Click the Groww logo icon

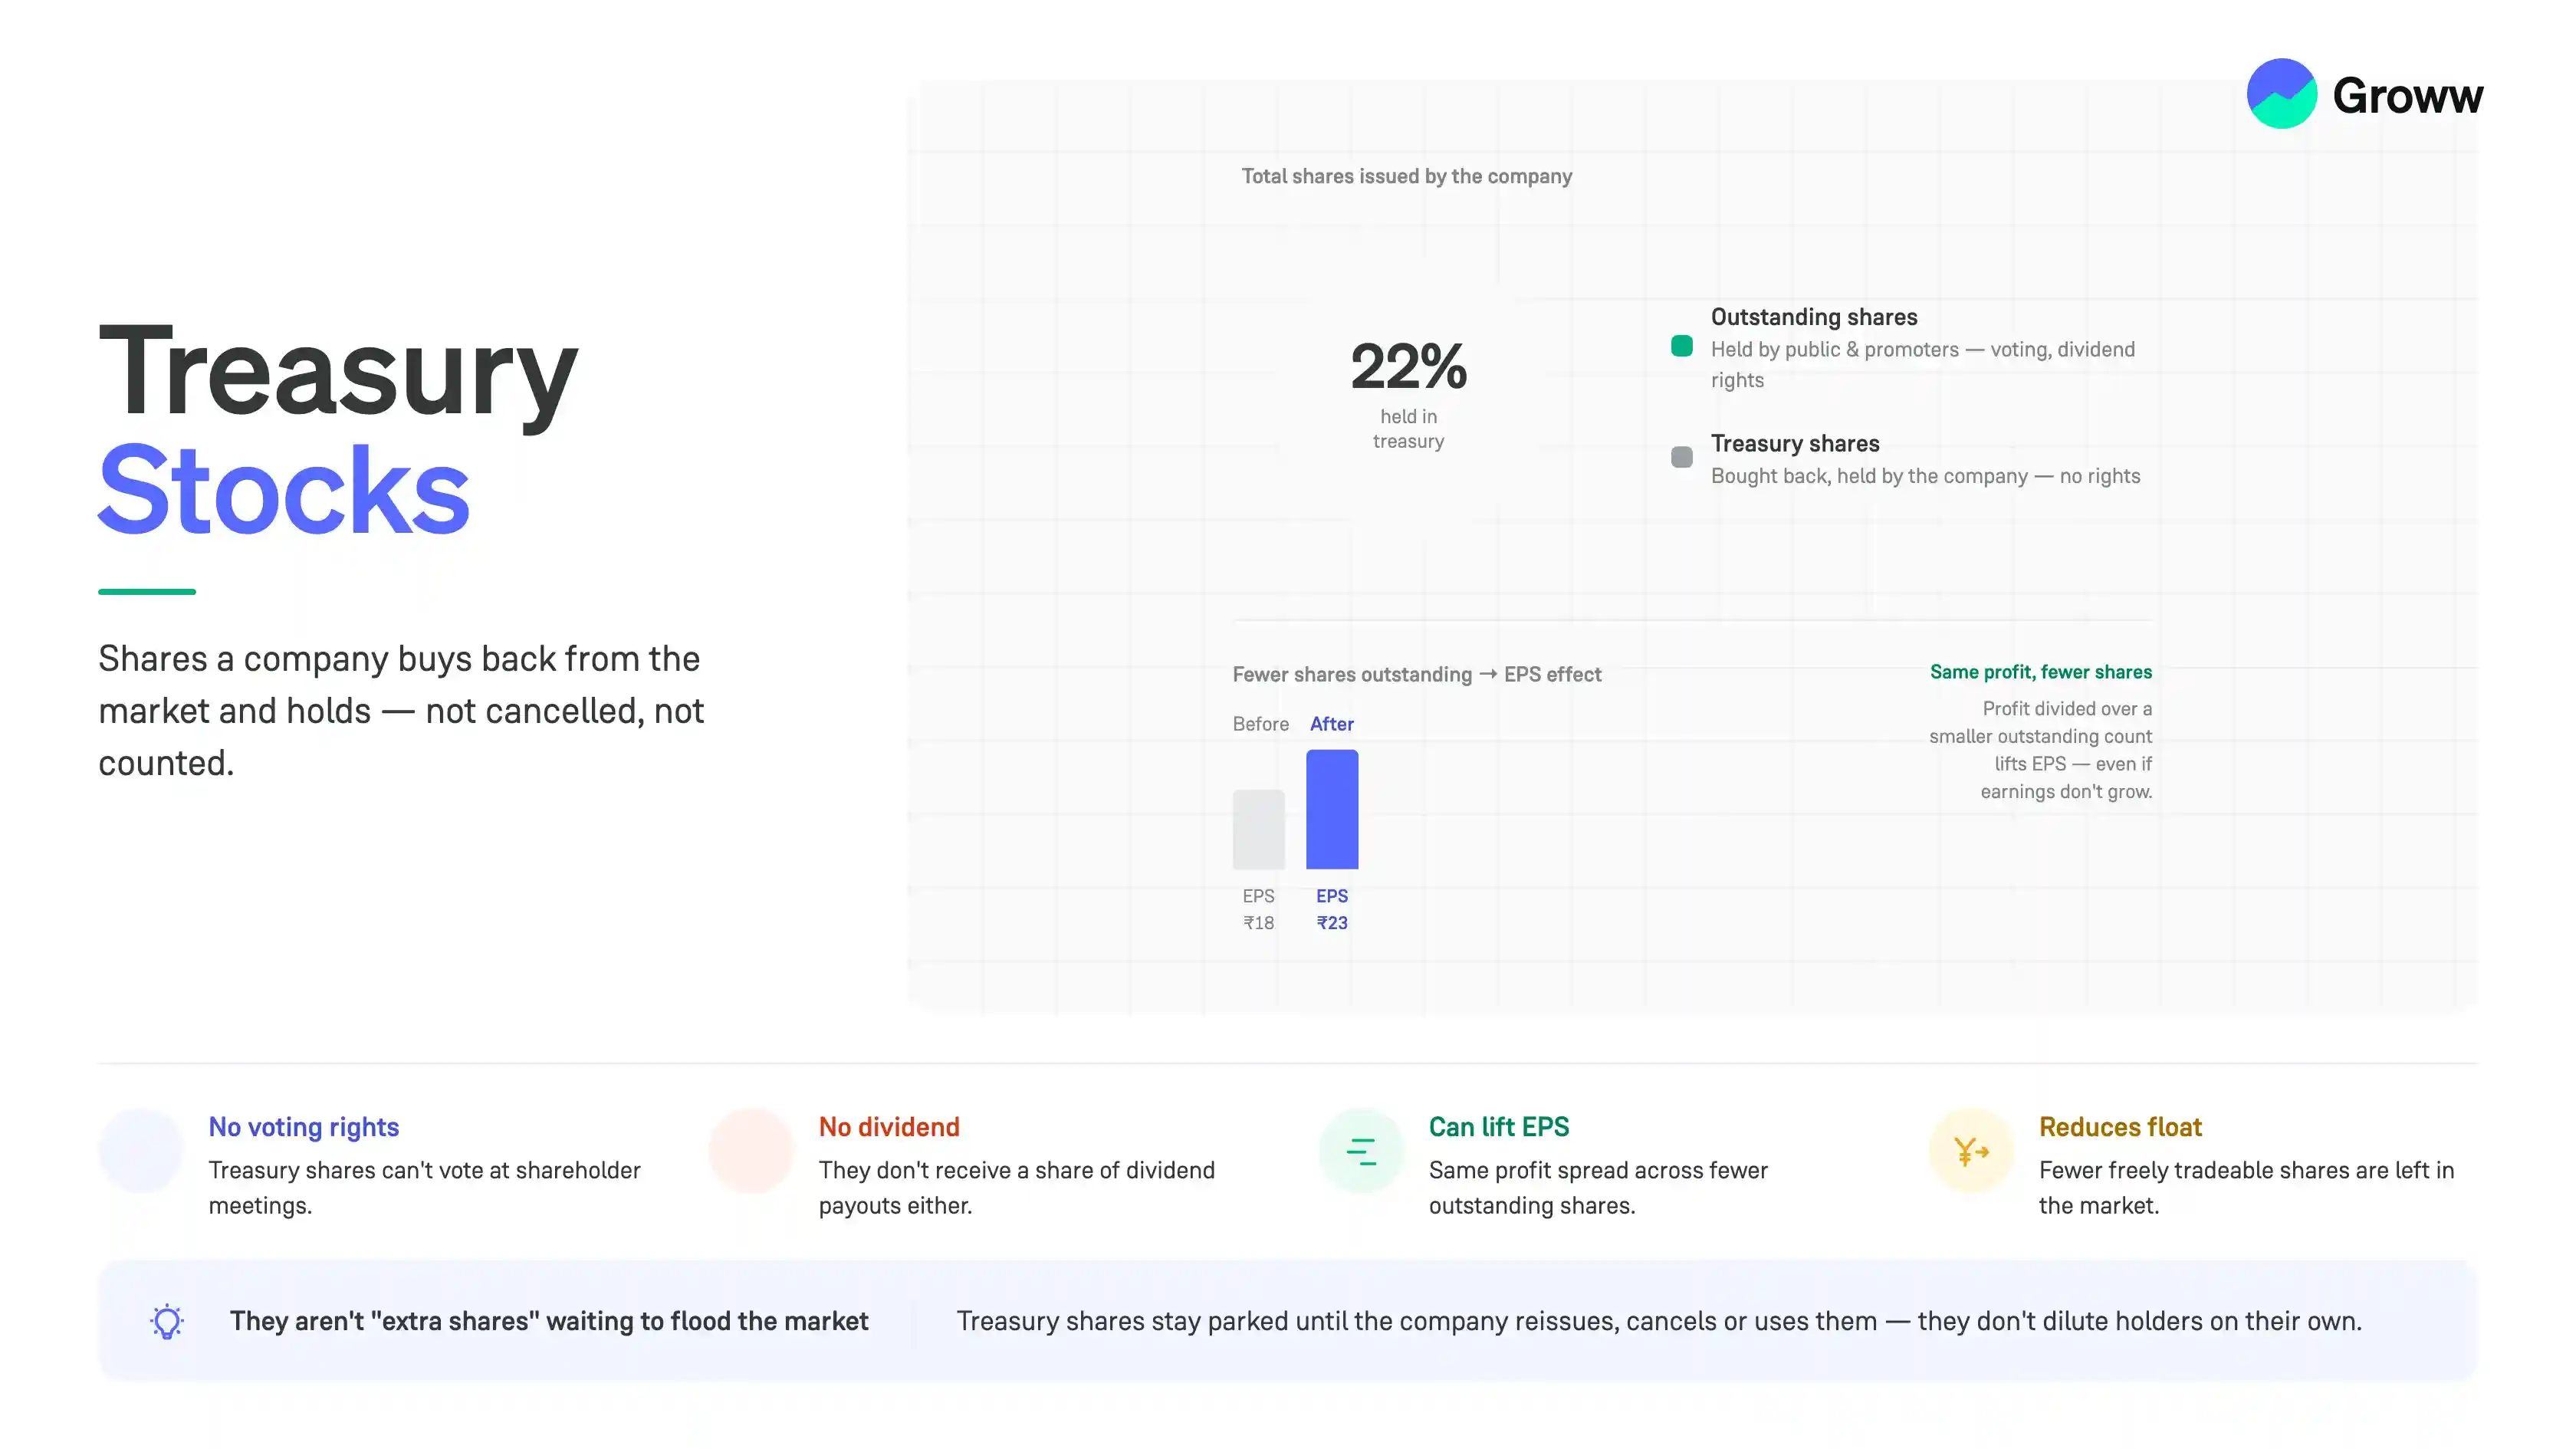click(2281, 94)
